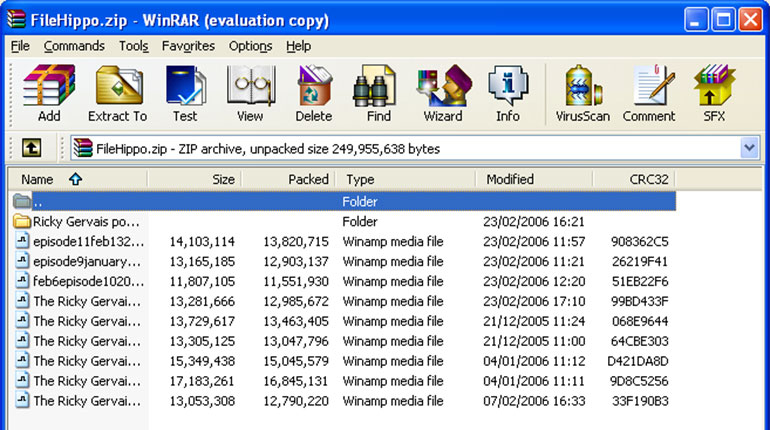Screen dimensions: 770x430
Task: Select the file sized 13,281,666
Action: click(x=342, y=301)
